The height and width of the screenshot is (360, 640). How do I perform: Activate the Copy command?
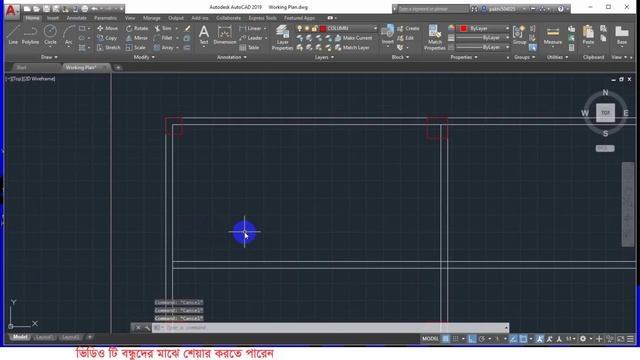pyautogui.click(x=107, y=38)
